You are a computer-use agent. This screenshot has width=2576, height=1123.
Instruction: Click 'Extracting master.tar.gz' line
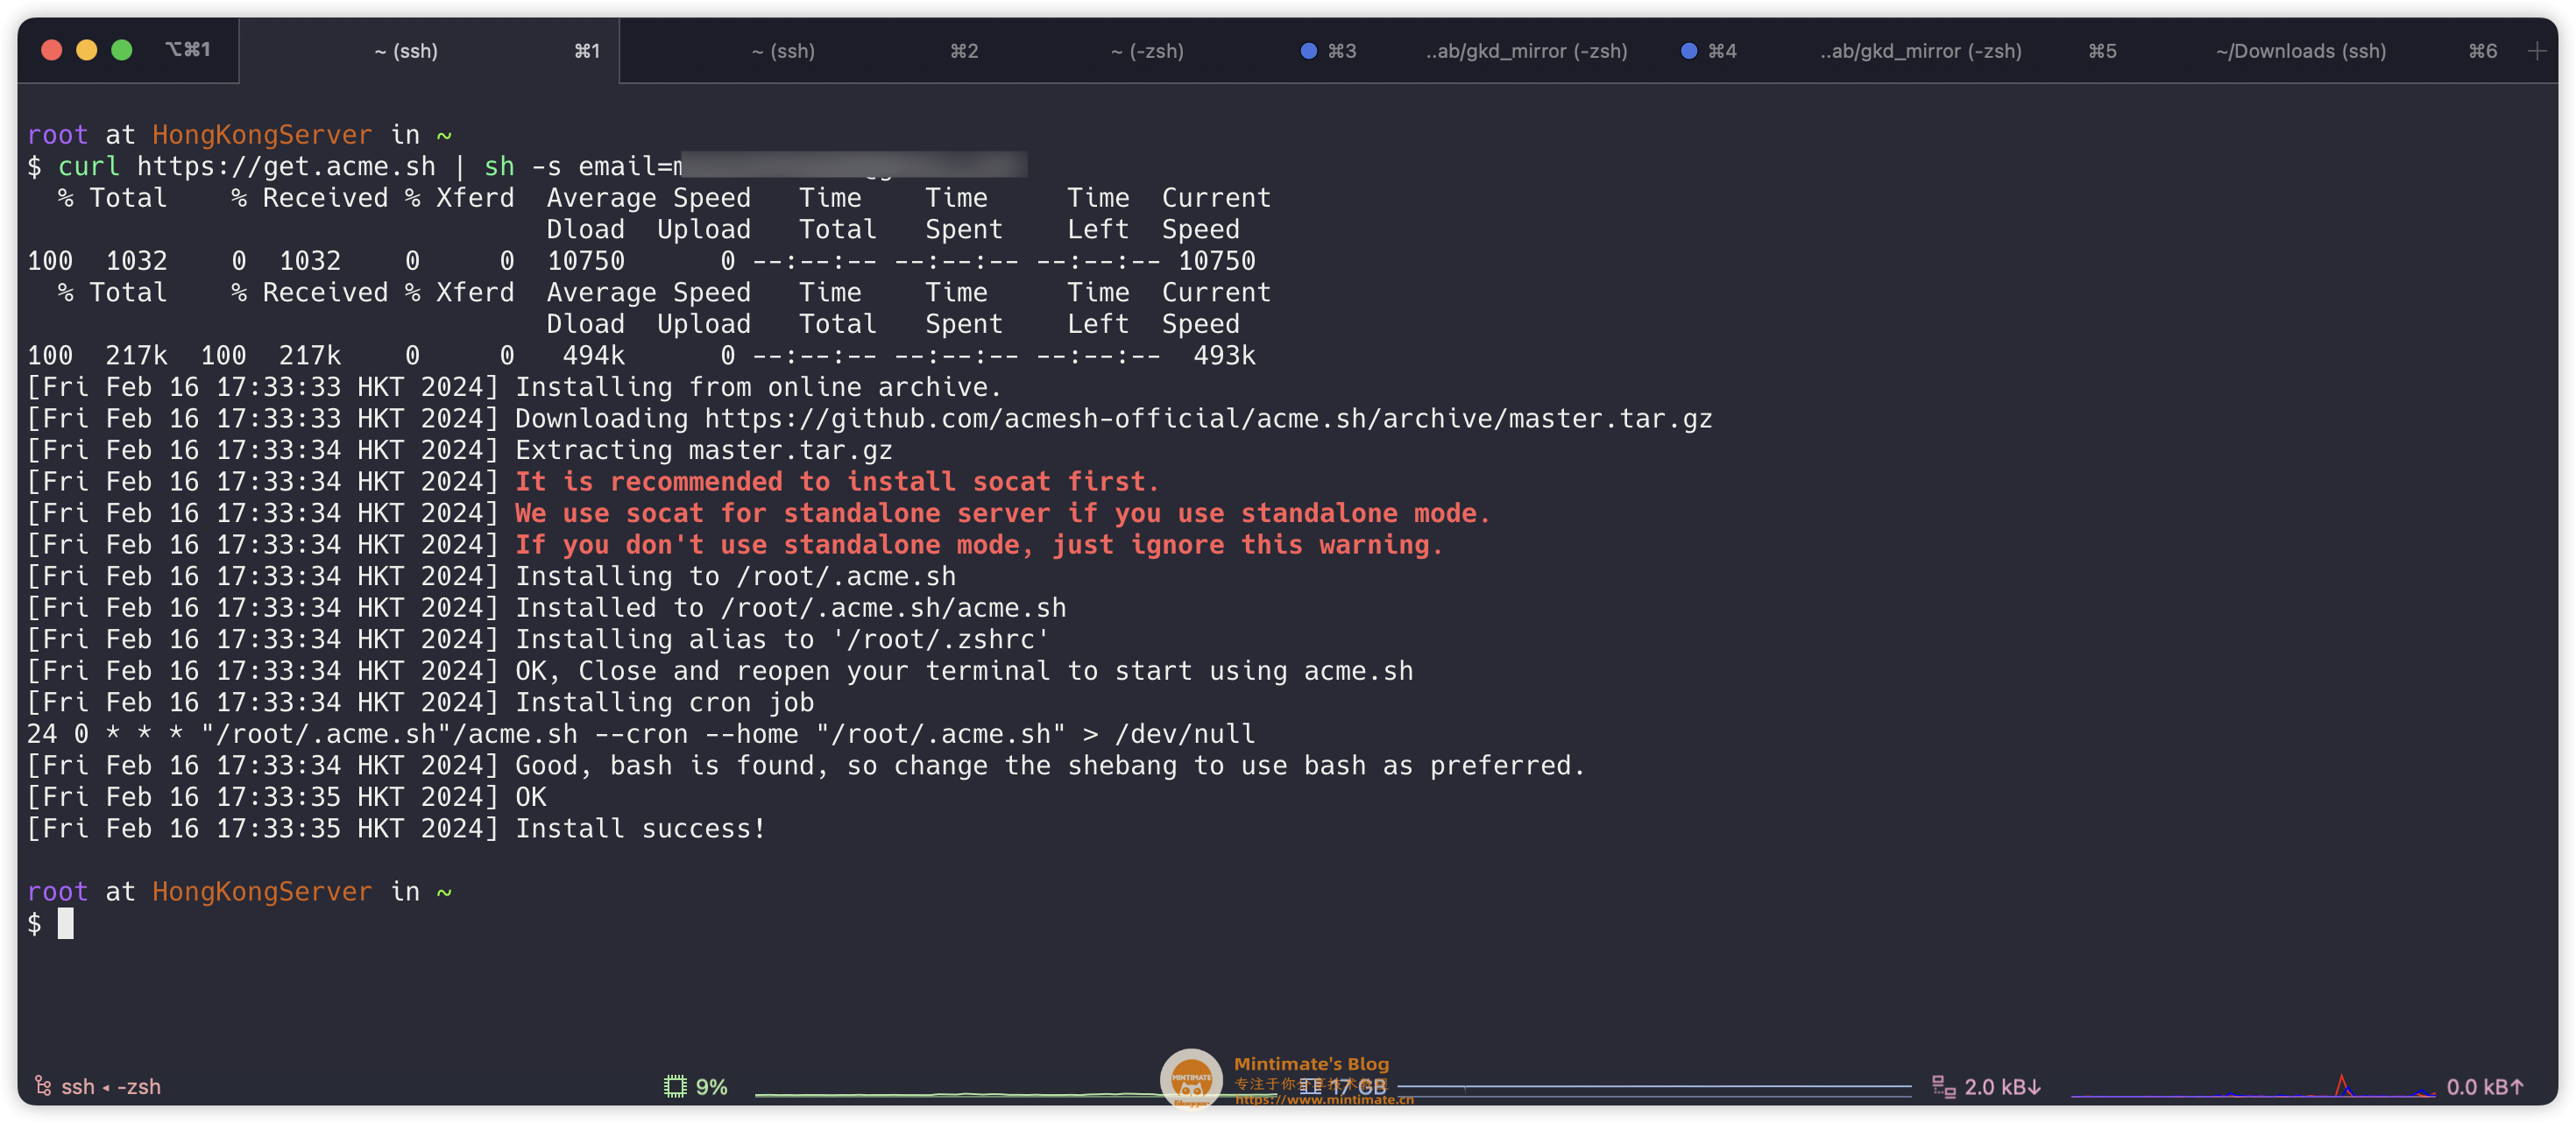[x=703, y=450]
